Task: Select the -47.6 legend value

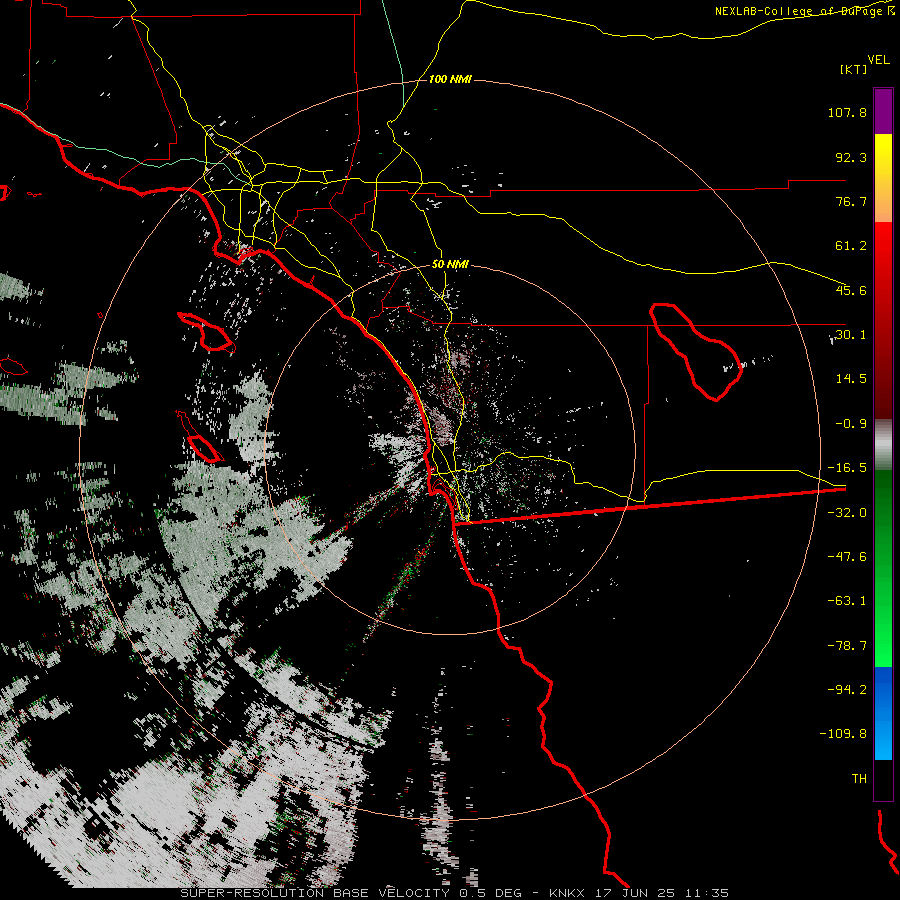Action: click(847, 556)
